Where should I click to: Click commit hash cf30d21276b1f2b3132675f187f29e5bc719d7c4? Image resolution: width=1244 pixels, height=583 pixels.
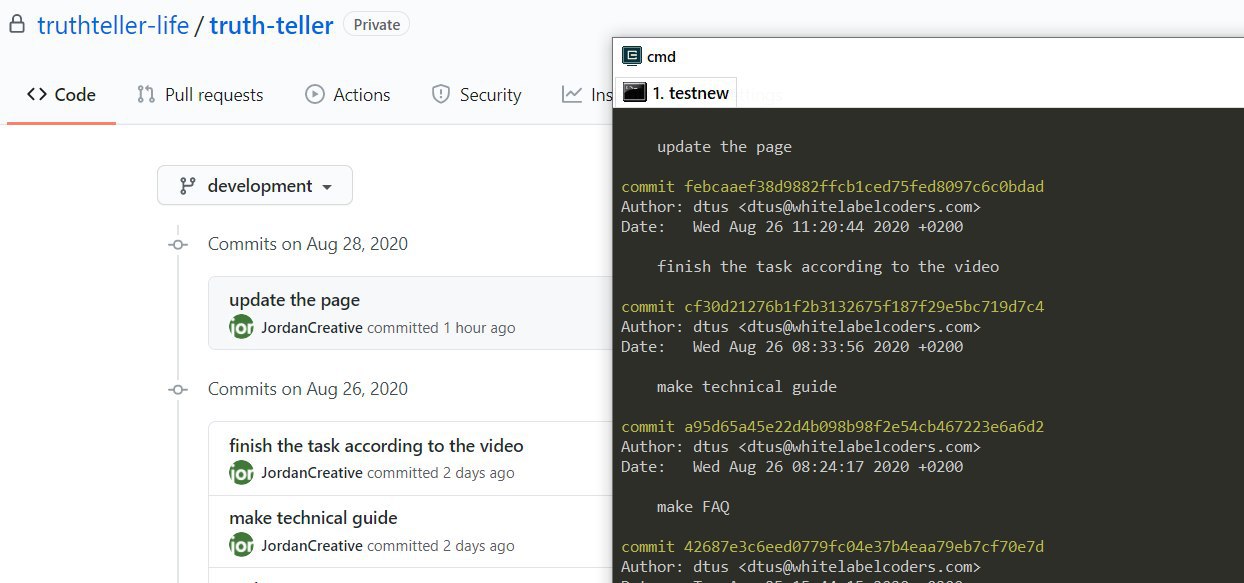point(864,307)
